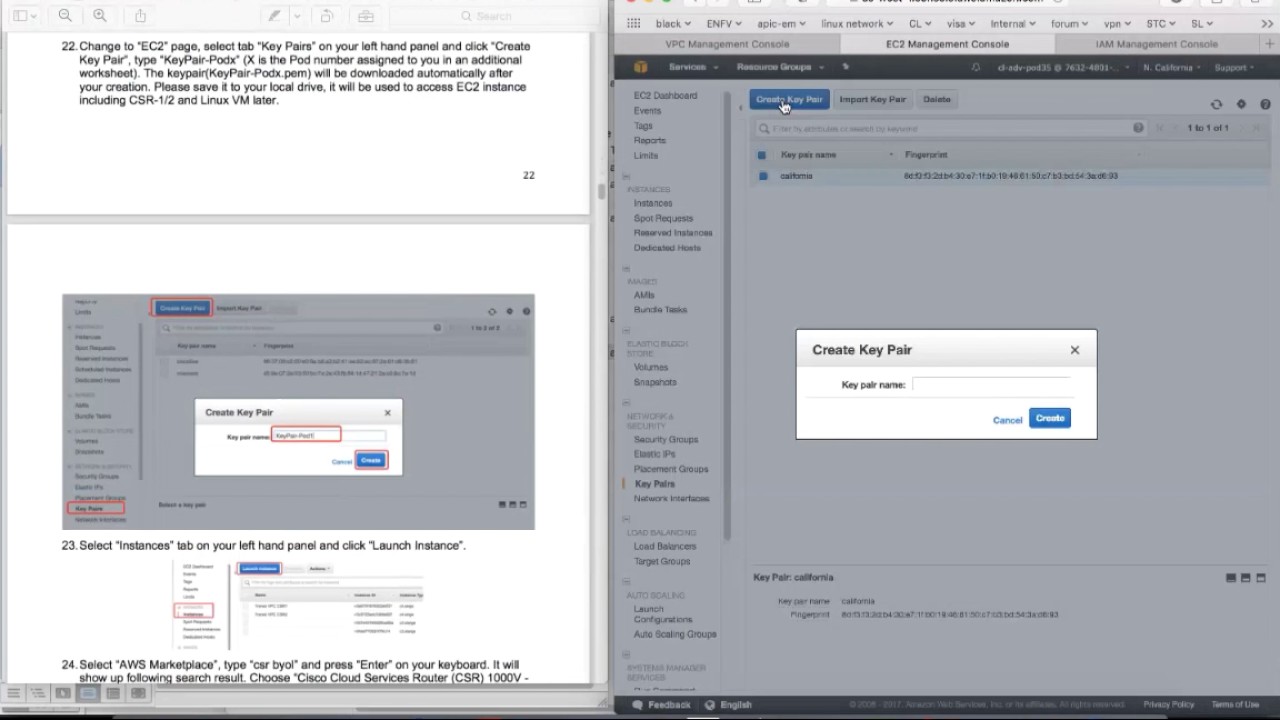Viewport: 1280px width, 720px height.
Task: Open the AWS notifications bell
Action: (976, 67)
